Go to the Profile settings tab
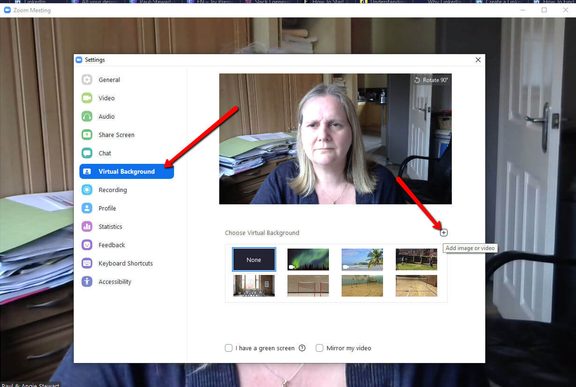This screenshot has height=387, width=576. 107,208
